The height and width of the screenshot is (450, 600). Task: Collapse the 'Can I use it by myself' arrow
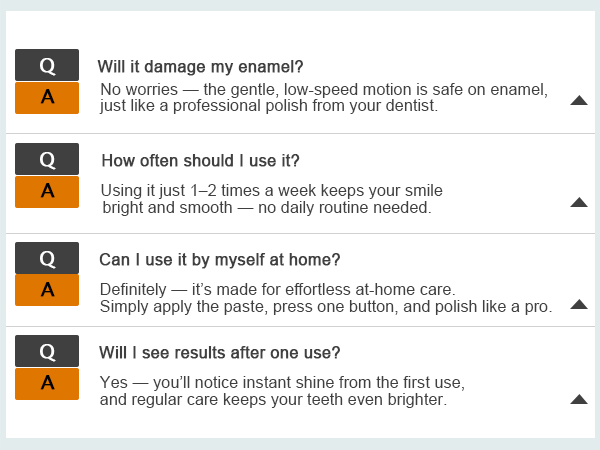click(x=579, y=304)
